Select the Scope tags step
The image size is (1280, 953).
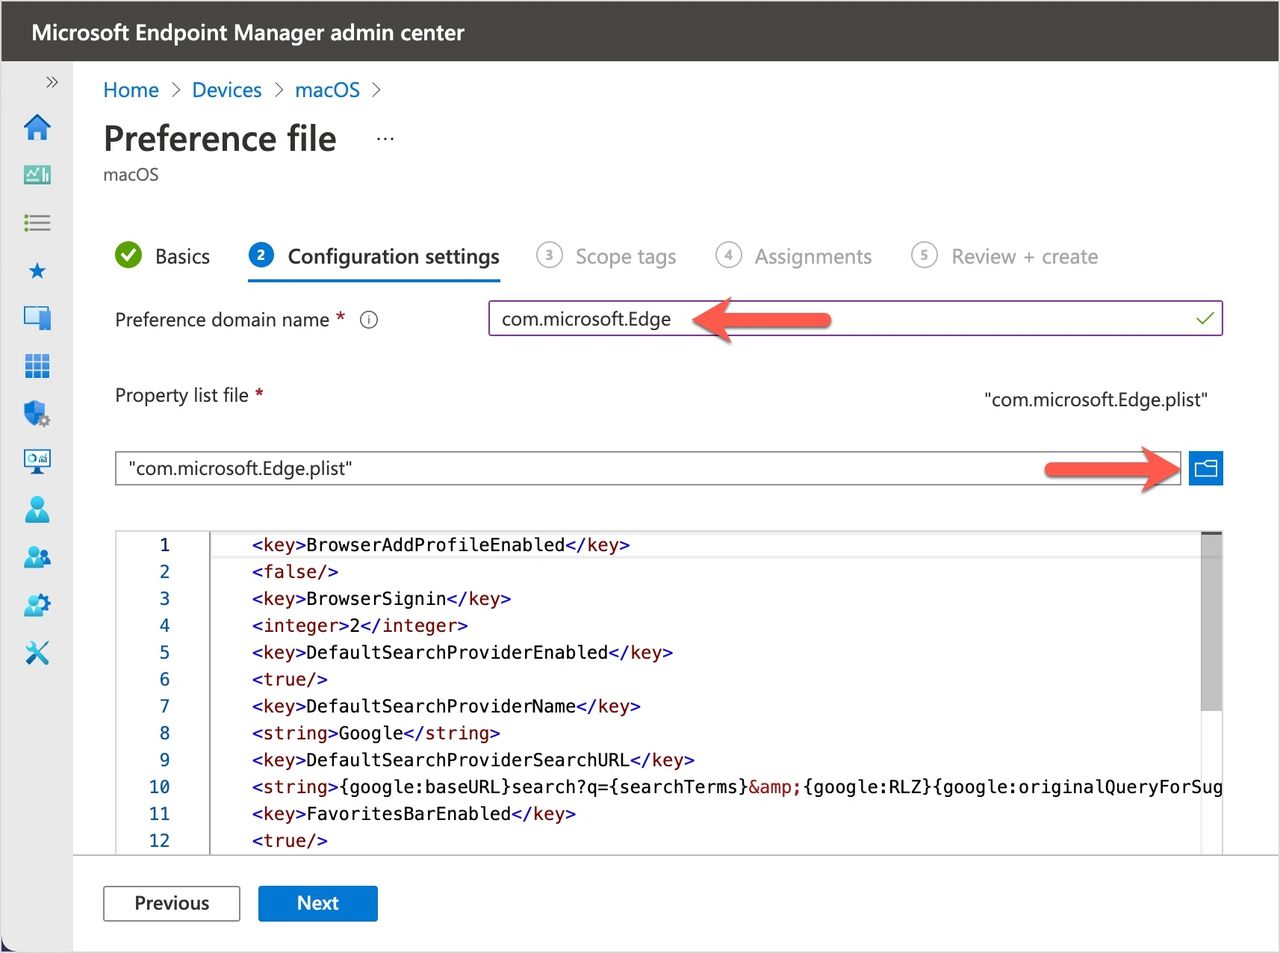pyautogui.click(x=607, y=256)
